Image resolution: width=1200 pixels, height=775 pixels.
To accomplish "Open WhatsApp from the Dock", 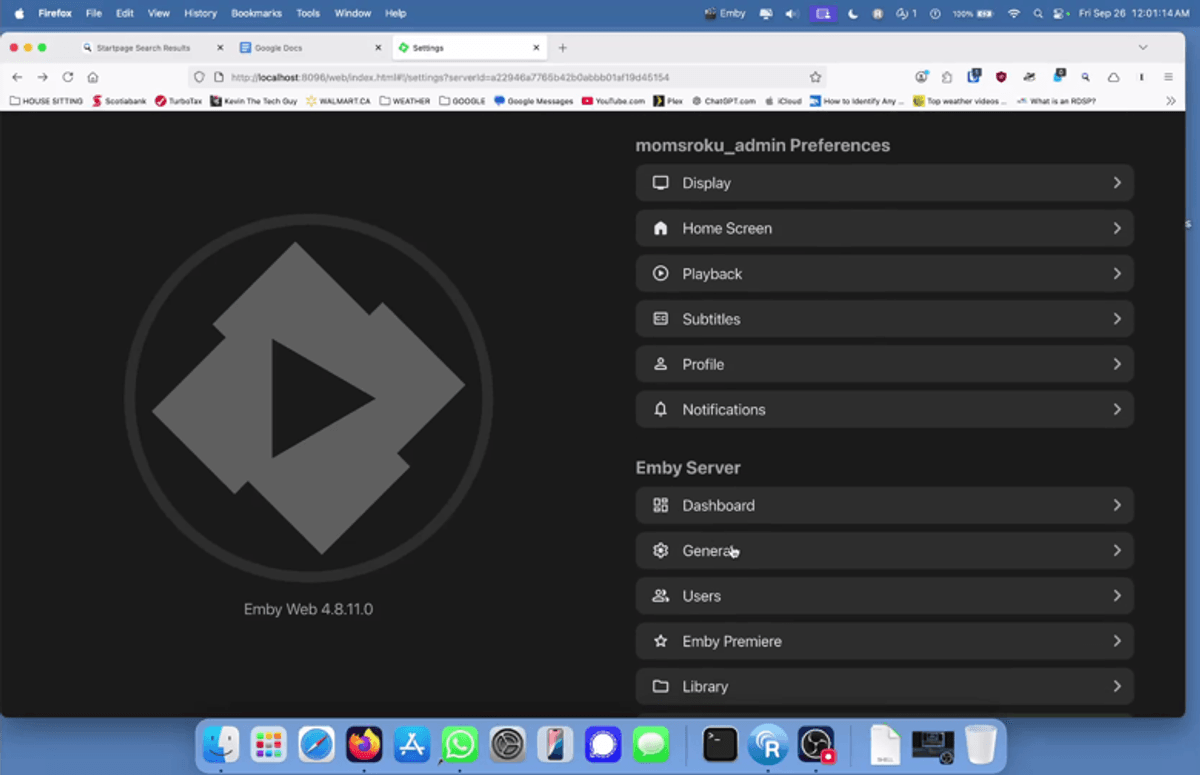I will point(460,744).
